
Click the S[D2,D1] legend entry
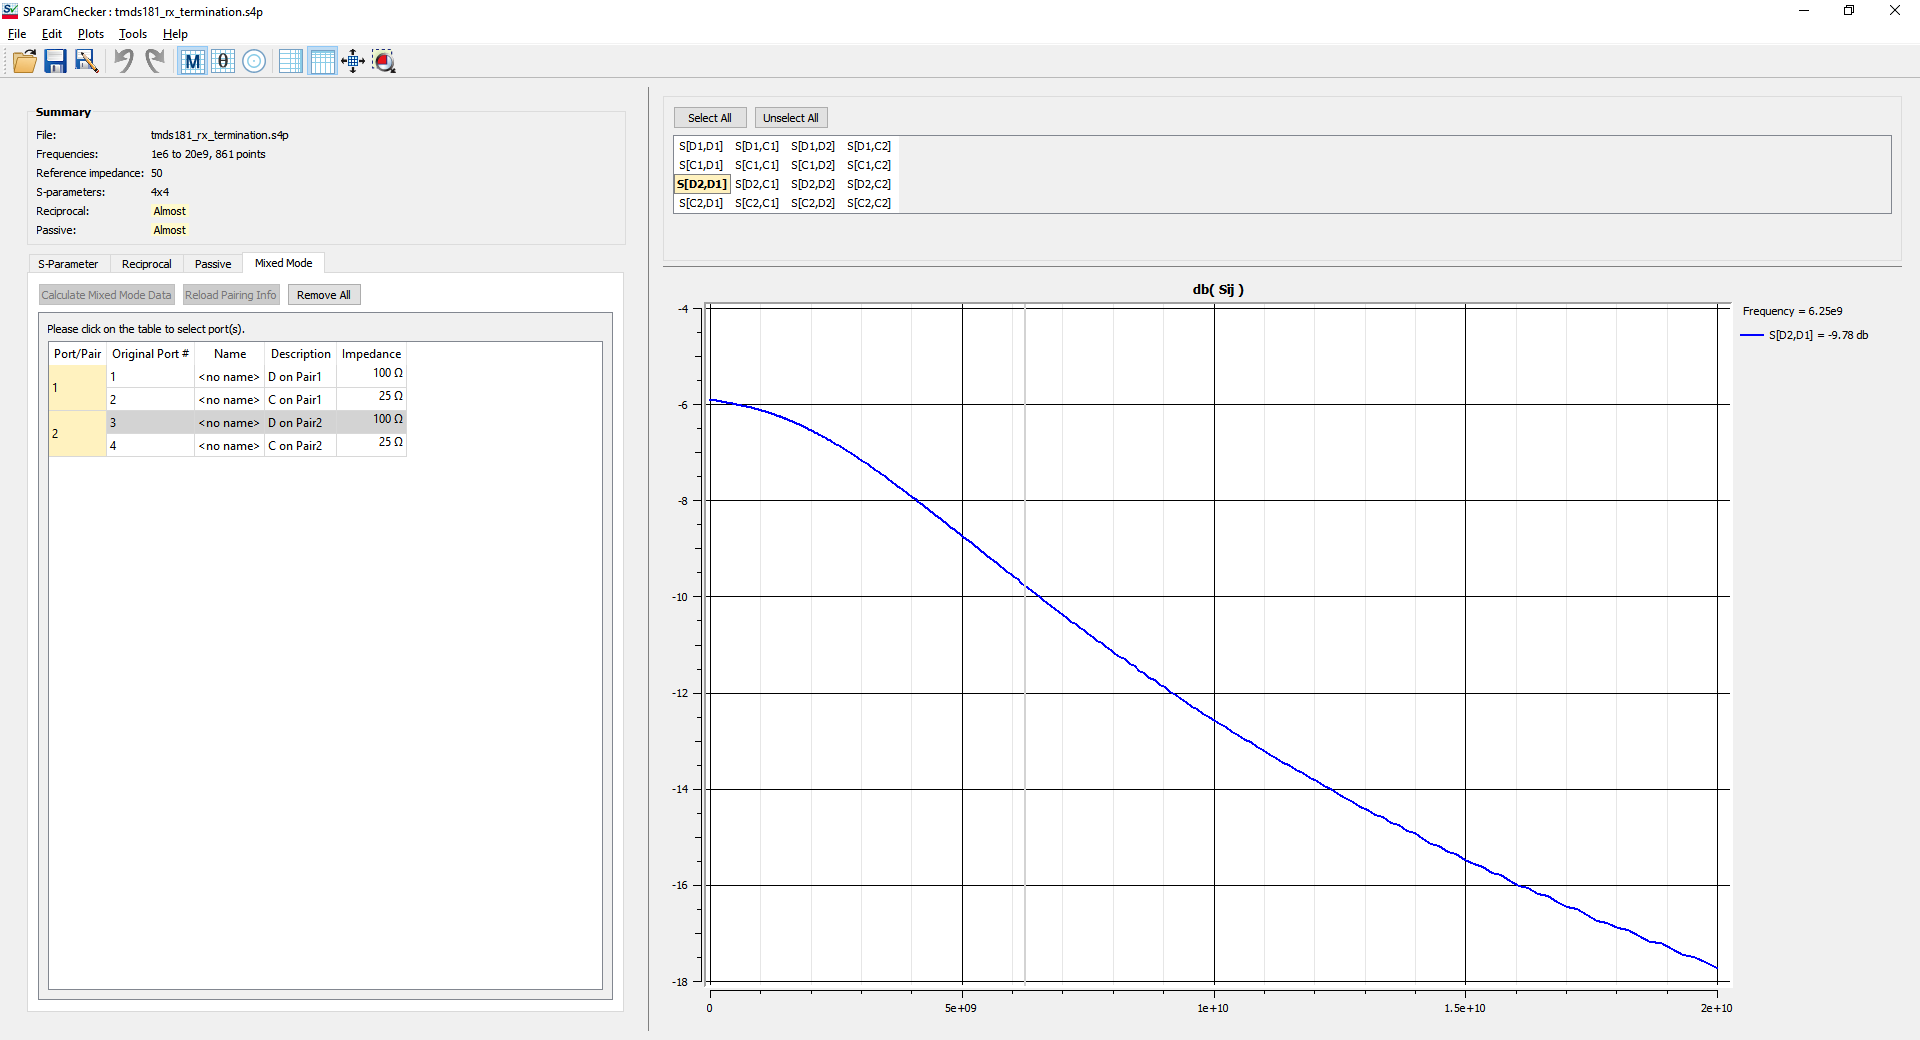click(1804, 335)
